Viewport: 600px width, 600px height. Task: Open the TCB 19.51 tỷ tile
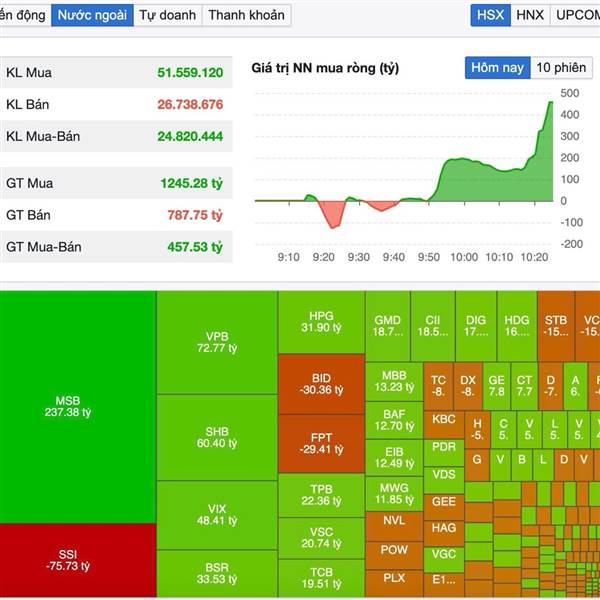point(321,578)
